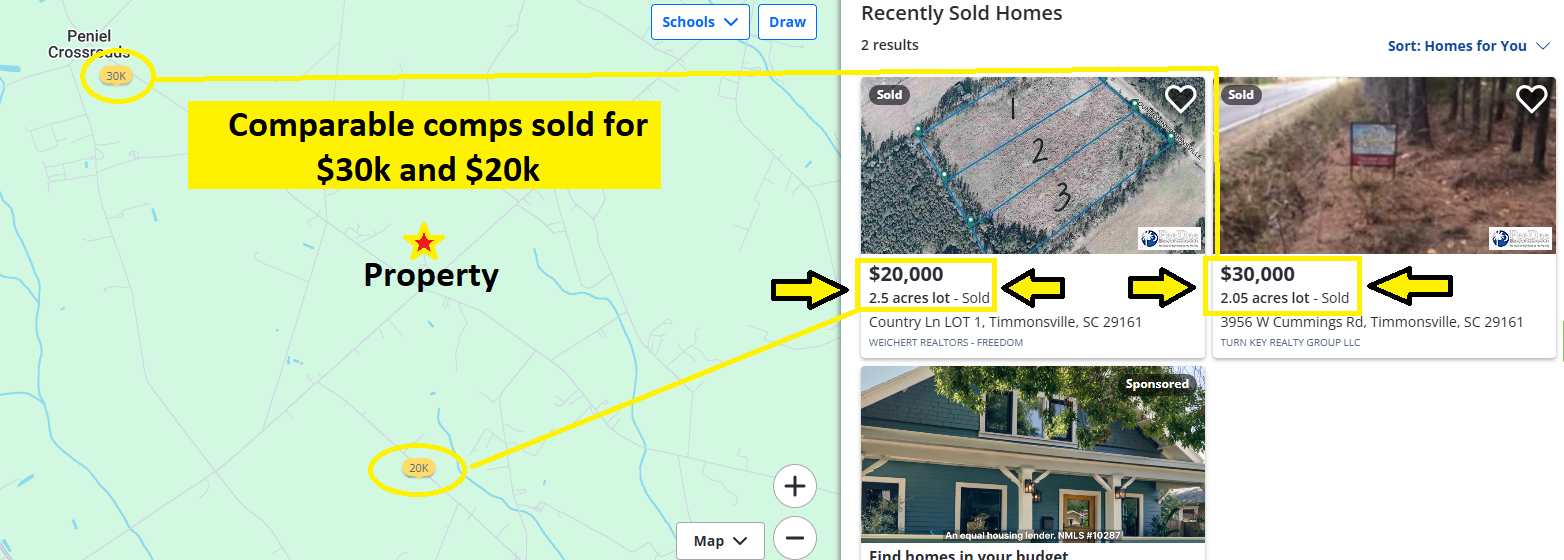The image size is (1564, 560).
Task: Open the Map view type dropdown
Action: [720, 541]
